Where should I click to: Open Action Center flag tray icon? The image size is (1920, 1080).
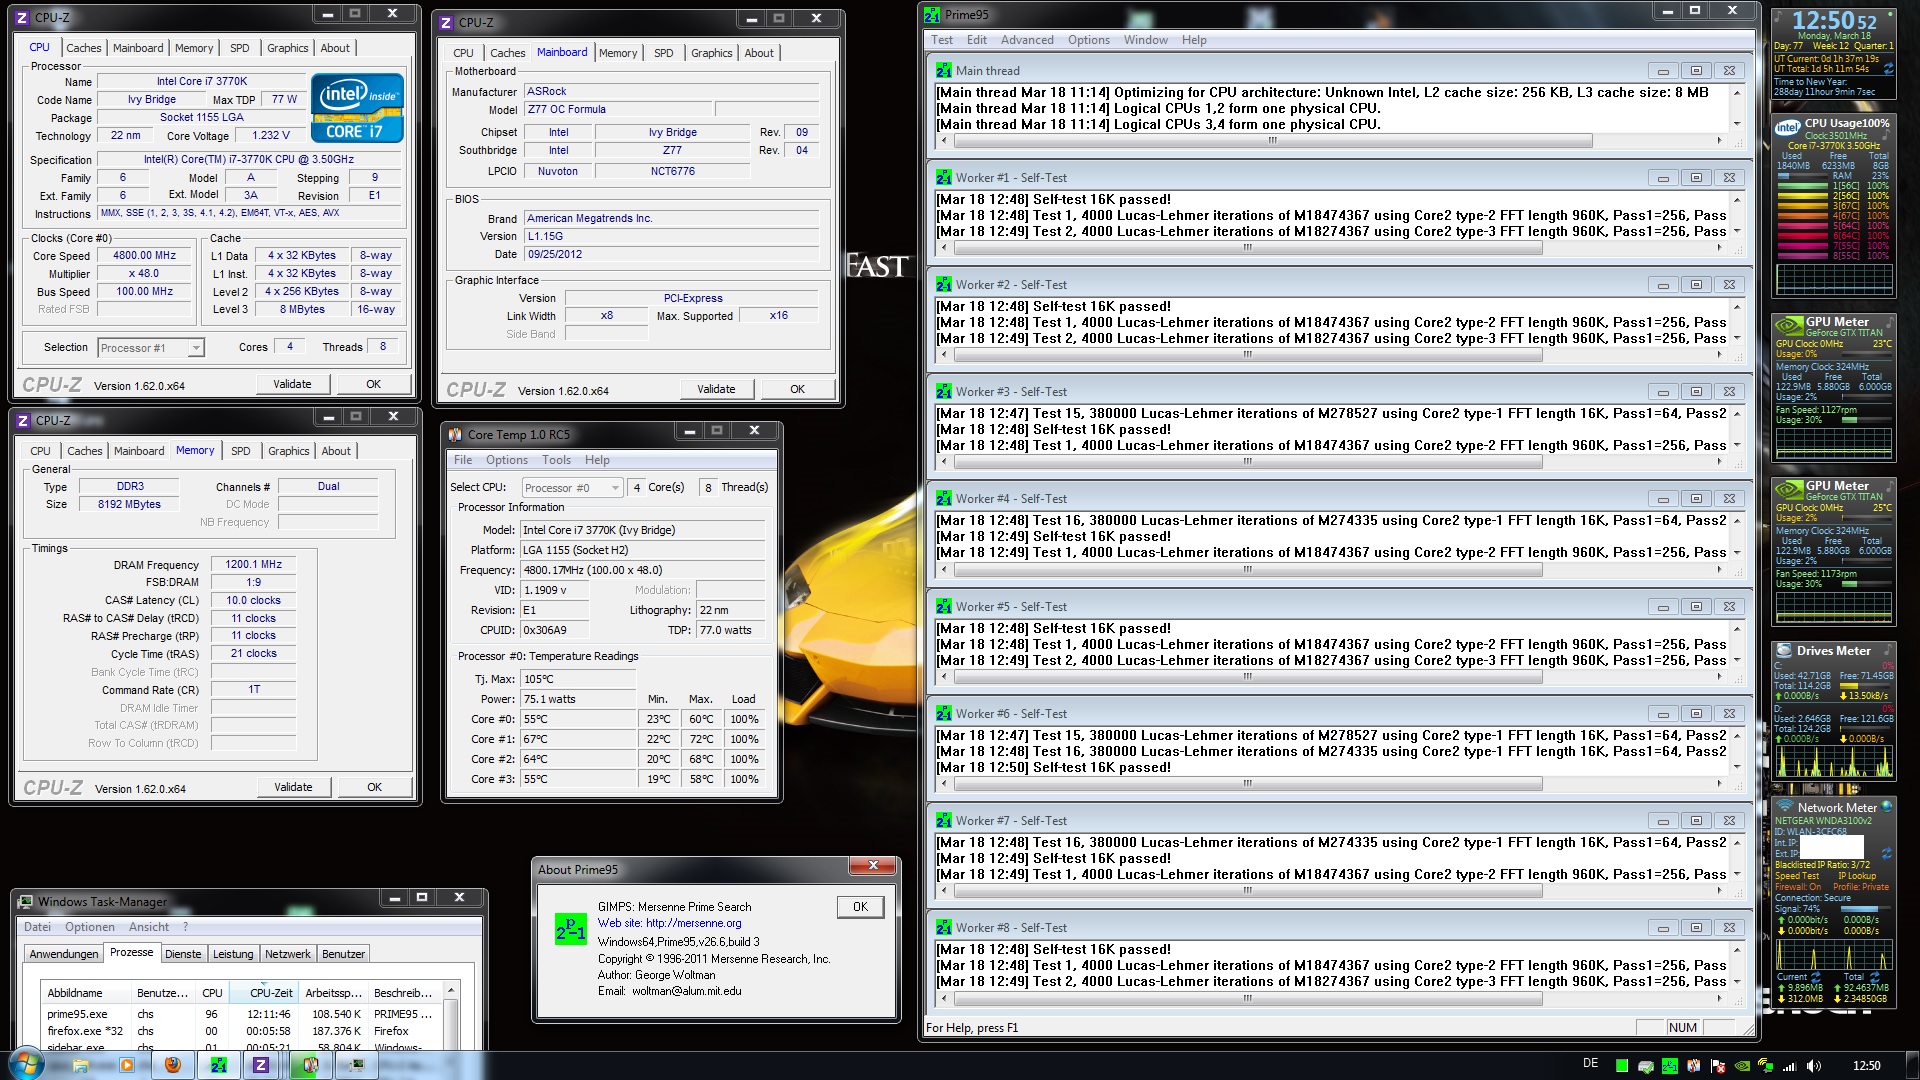click(x=1717, y=1066)
